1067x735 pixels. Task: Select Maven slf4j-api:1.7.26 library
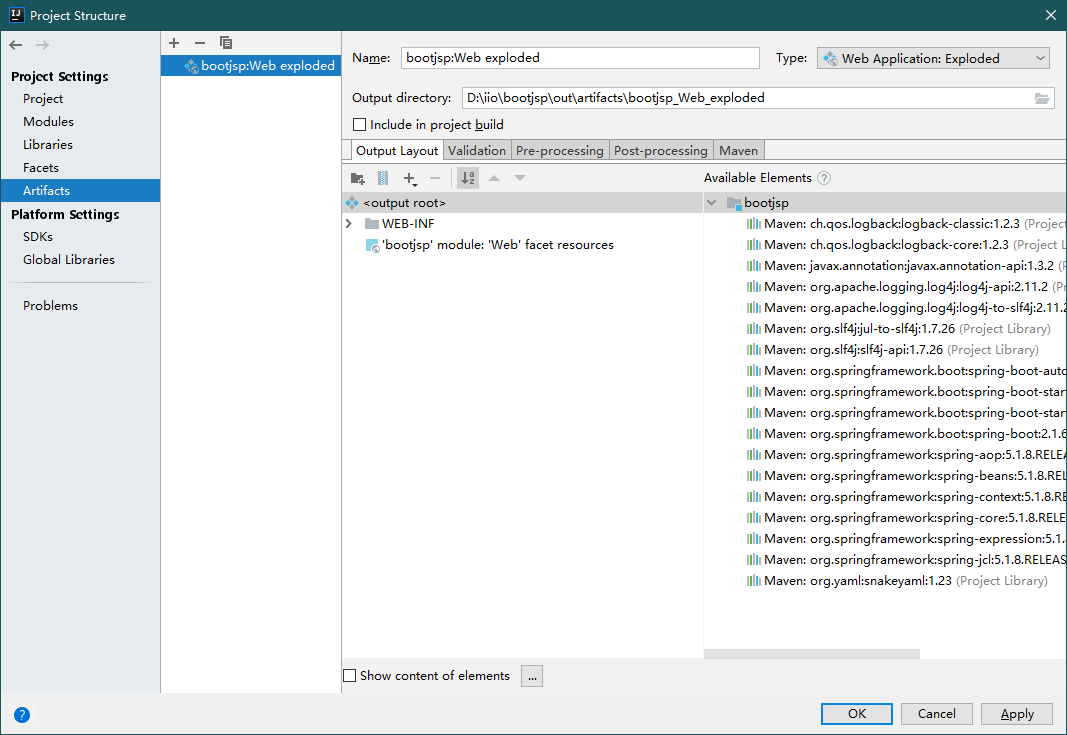892,350
